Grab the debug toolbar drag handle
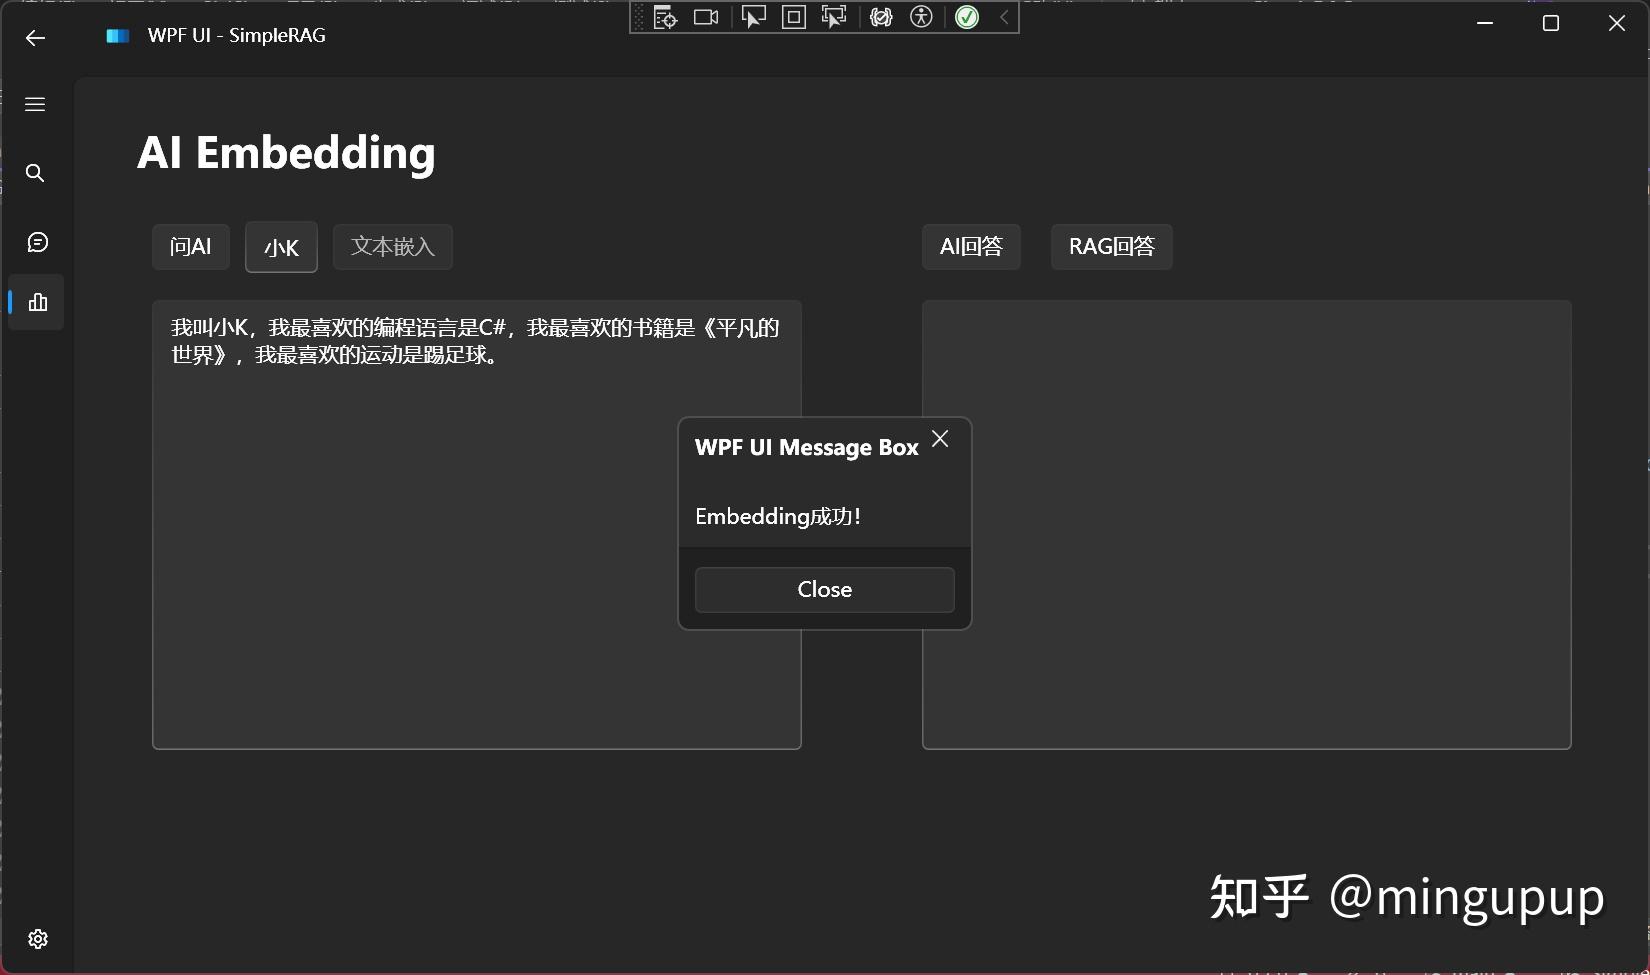 click(639, 17)
